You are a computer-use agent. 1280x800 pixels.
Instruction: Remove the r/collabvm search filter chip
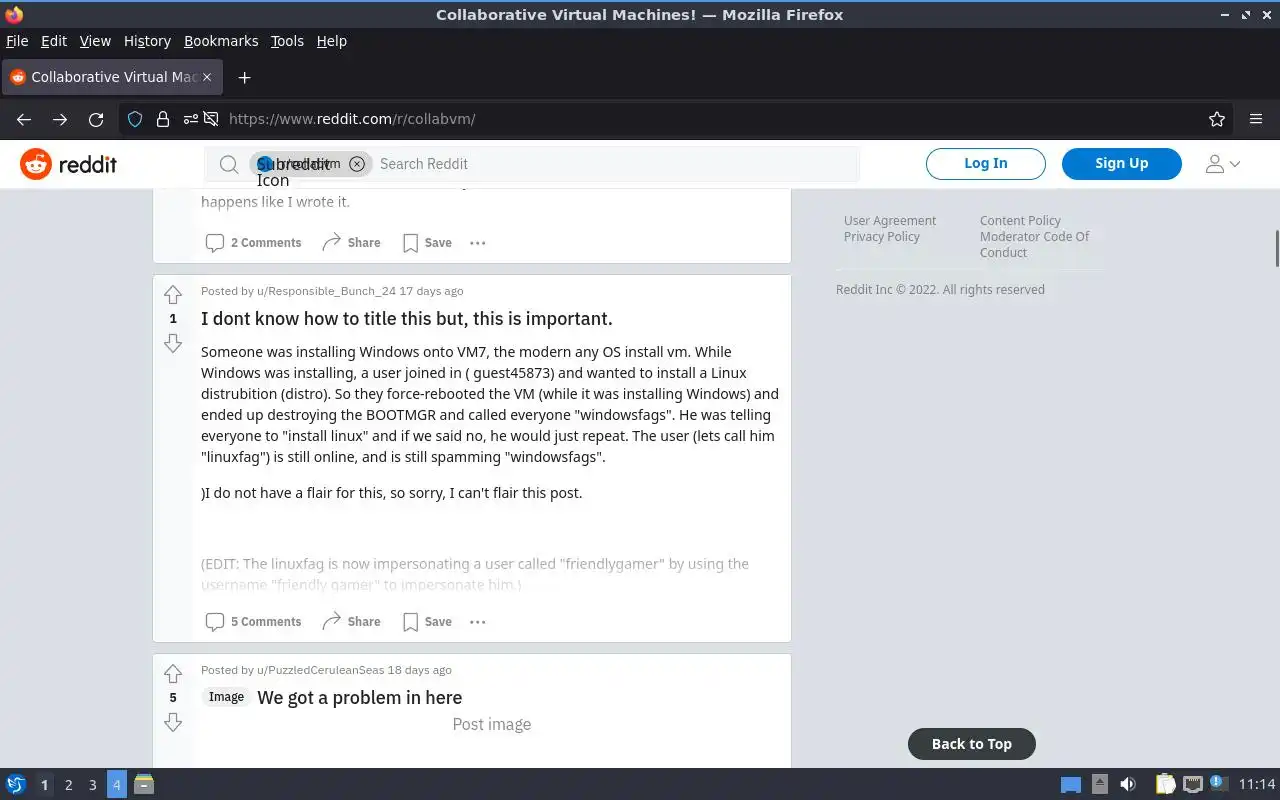(357, 164)
